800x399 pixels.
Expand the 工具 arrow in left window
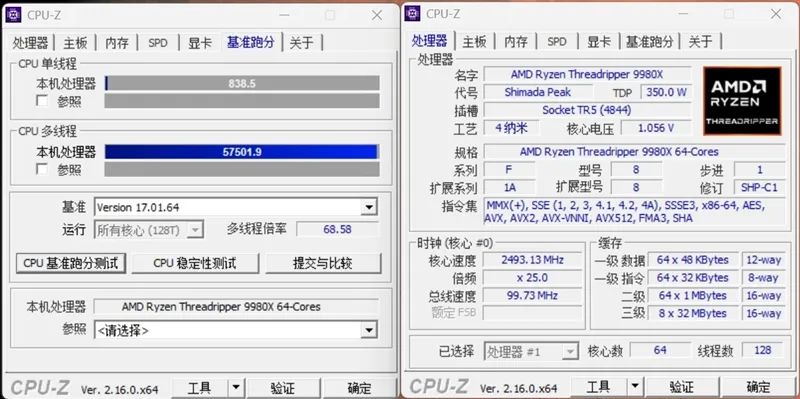[235, 388]
